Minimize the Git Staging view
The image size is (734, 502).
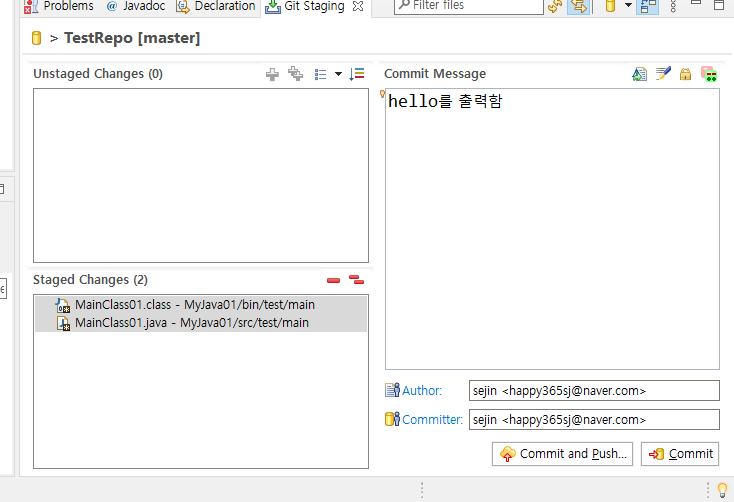[696, 4]
